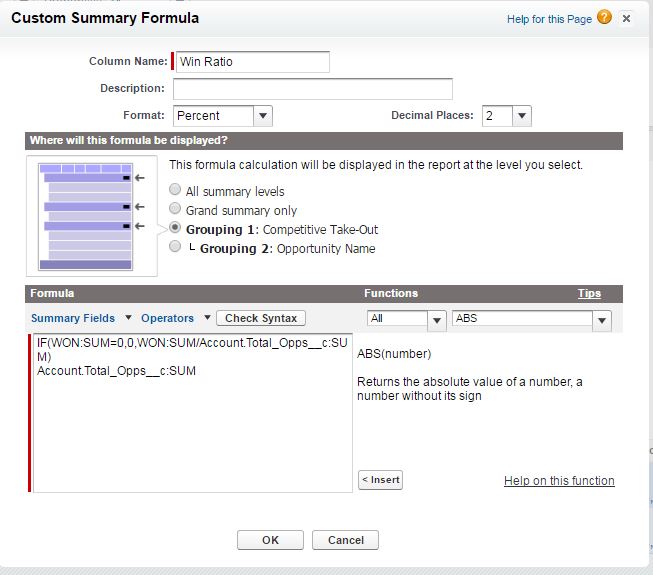Viewport: 653px width, 575px height.
Task: Expand the Summary Fields dropdown menu
Action: 82,318
